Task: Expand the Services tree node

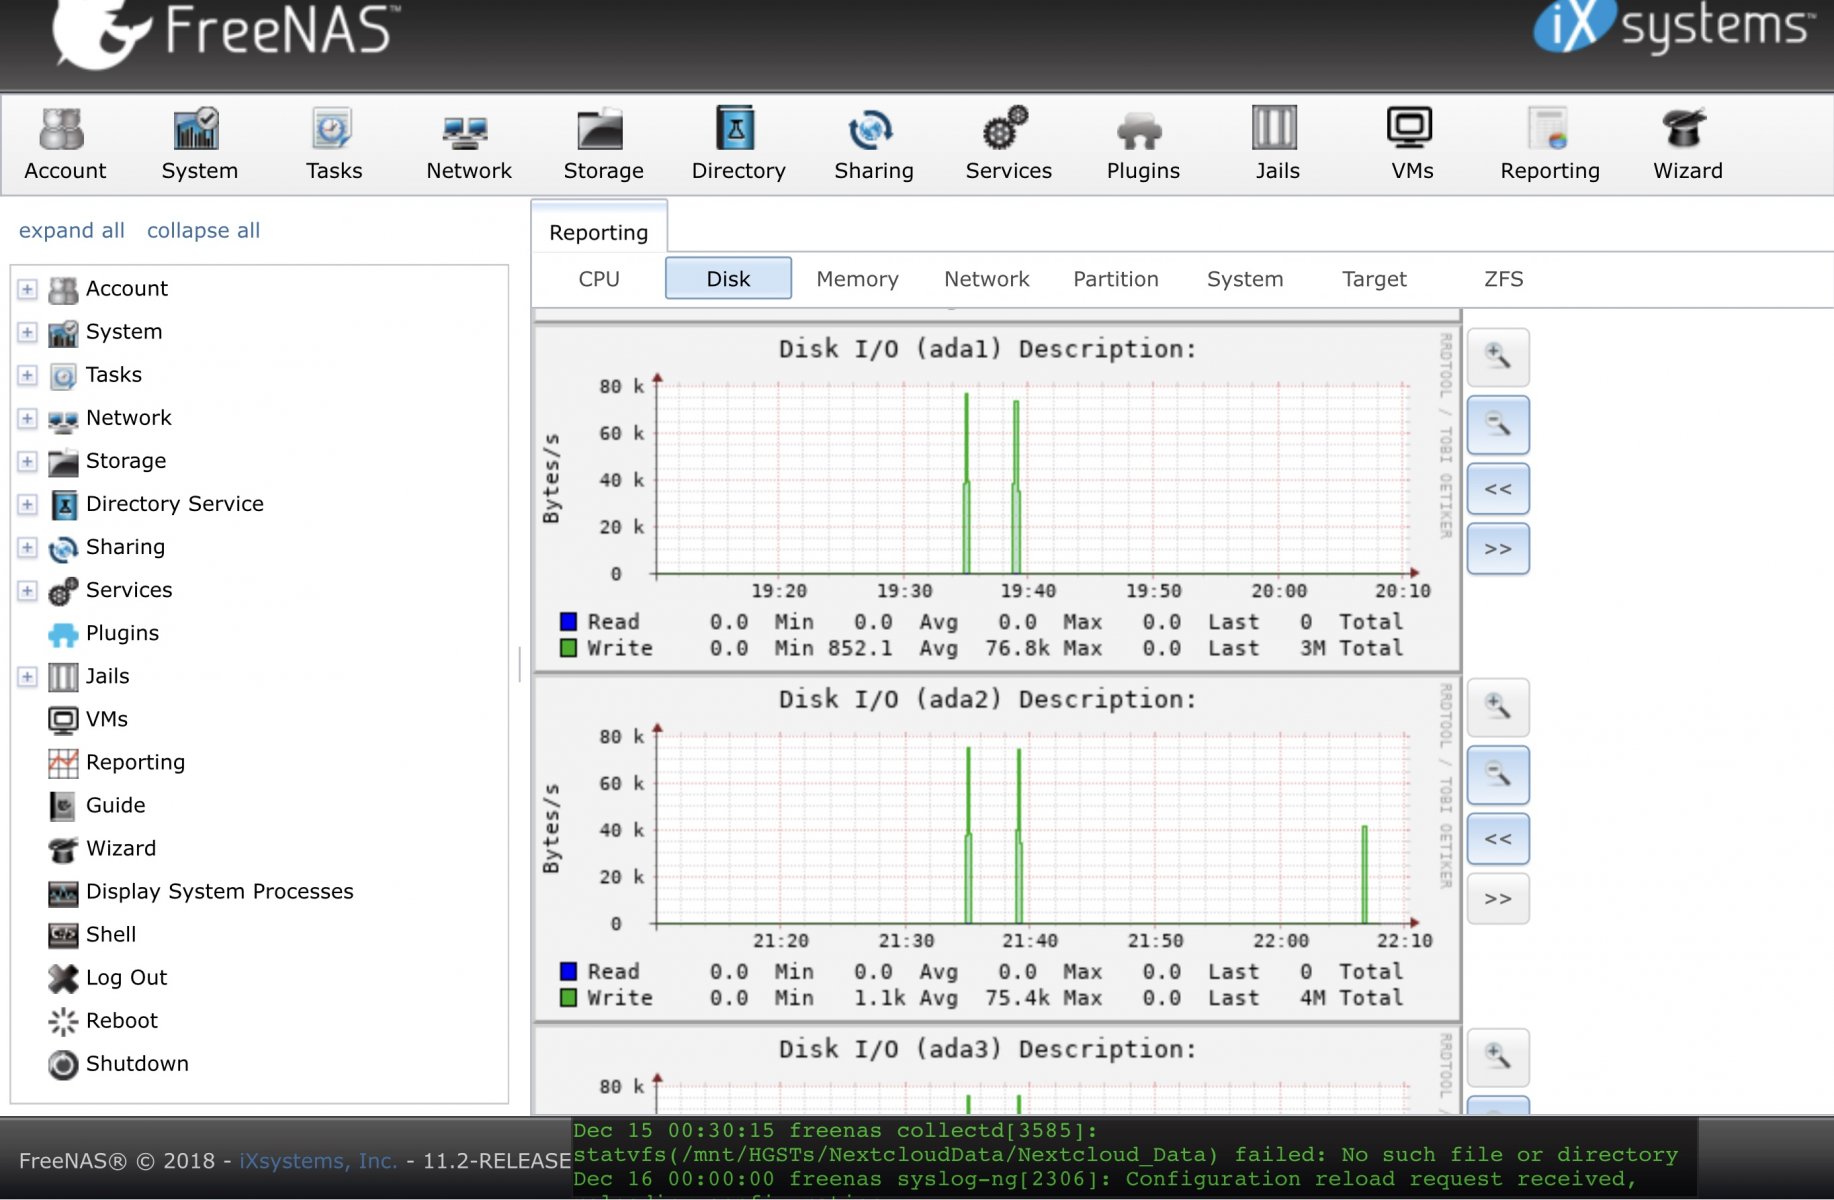Action: pos(27,590)
